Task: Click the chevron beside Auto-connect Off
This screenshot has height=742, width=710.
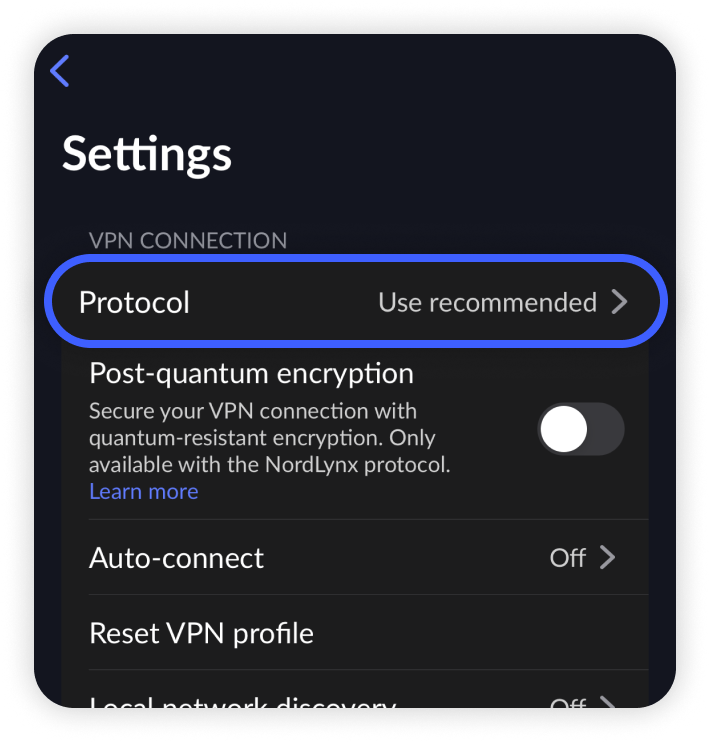Action: pos(607,557)
